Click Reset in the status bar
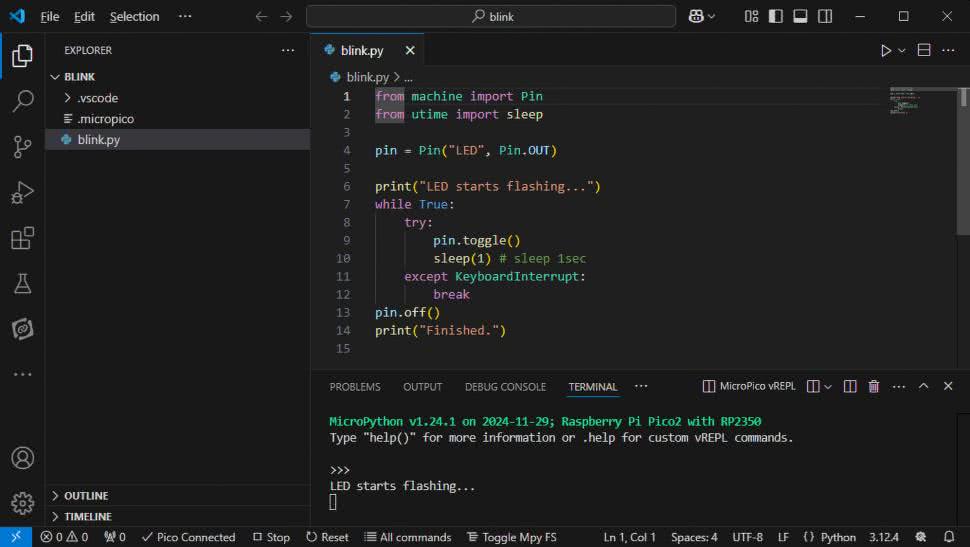 coord(327,537)
